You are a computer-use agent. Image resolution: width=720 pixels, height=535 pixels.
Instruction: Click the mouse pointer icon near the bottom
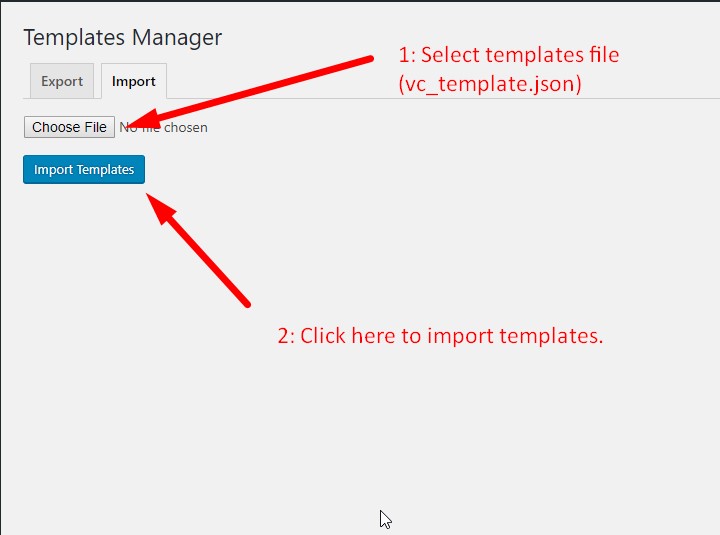(385, 519)
